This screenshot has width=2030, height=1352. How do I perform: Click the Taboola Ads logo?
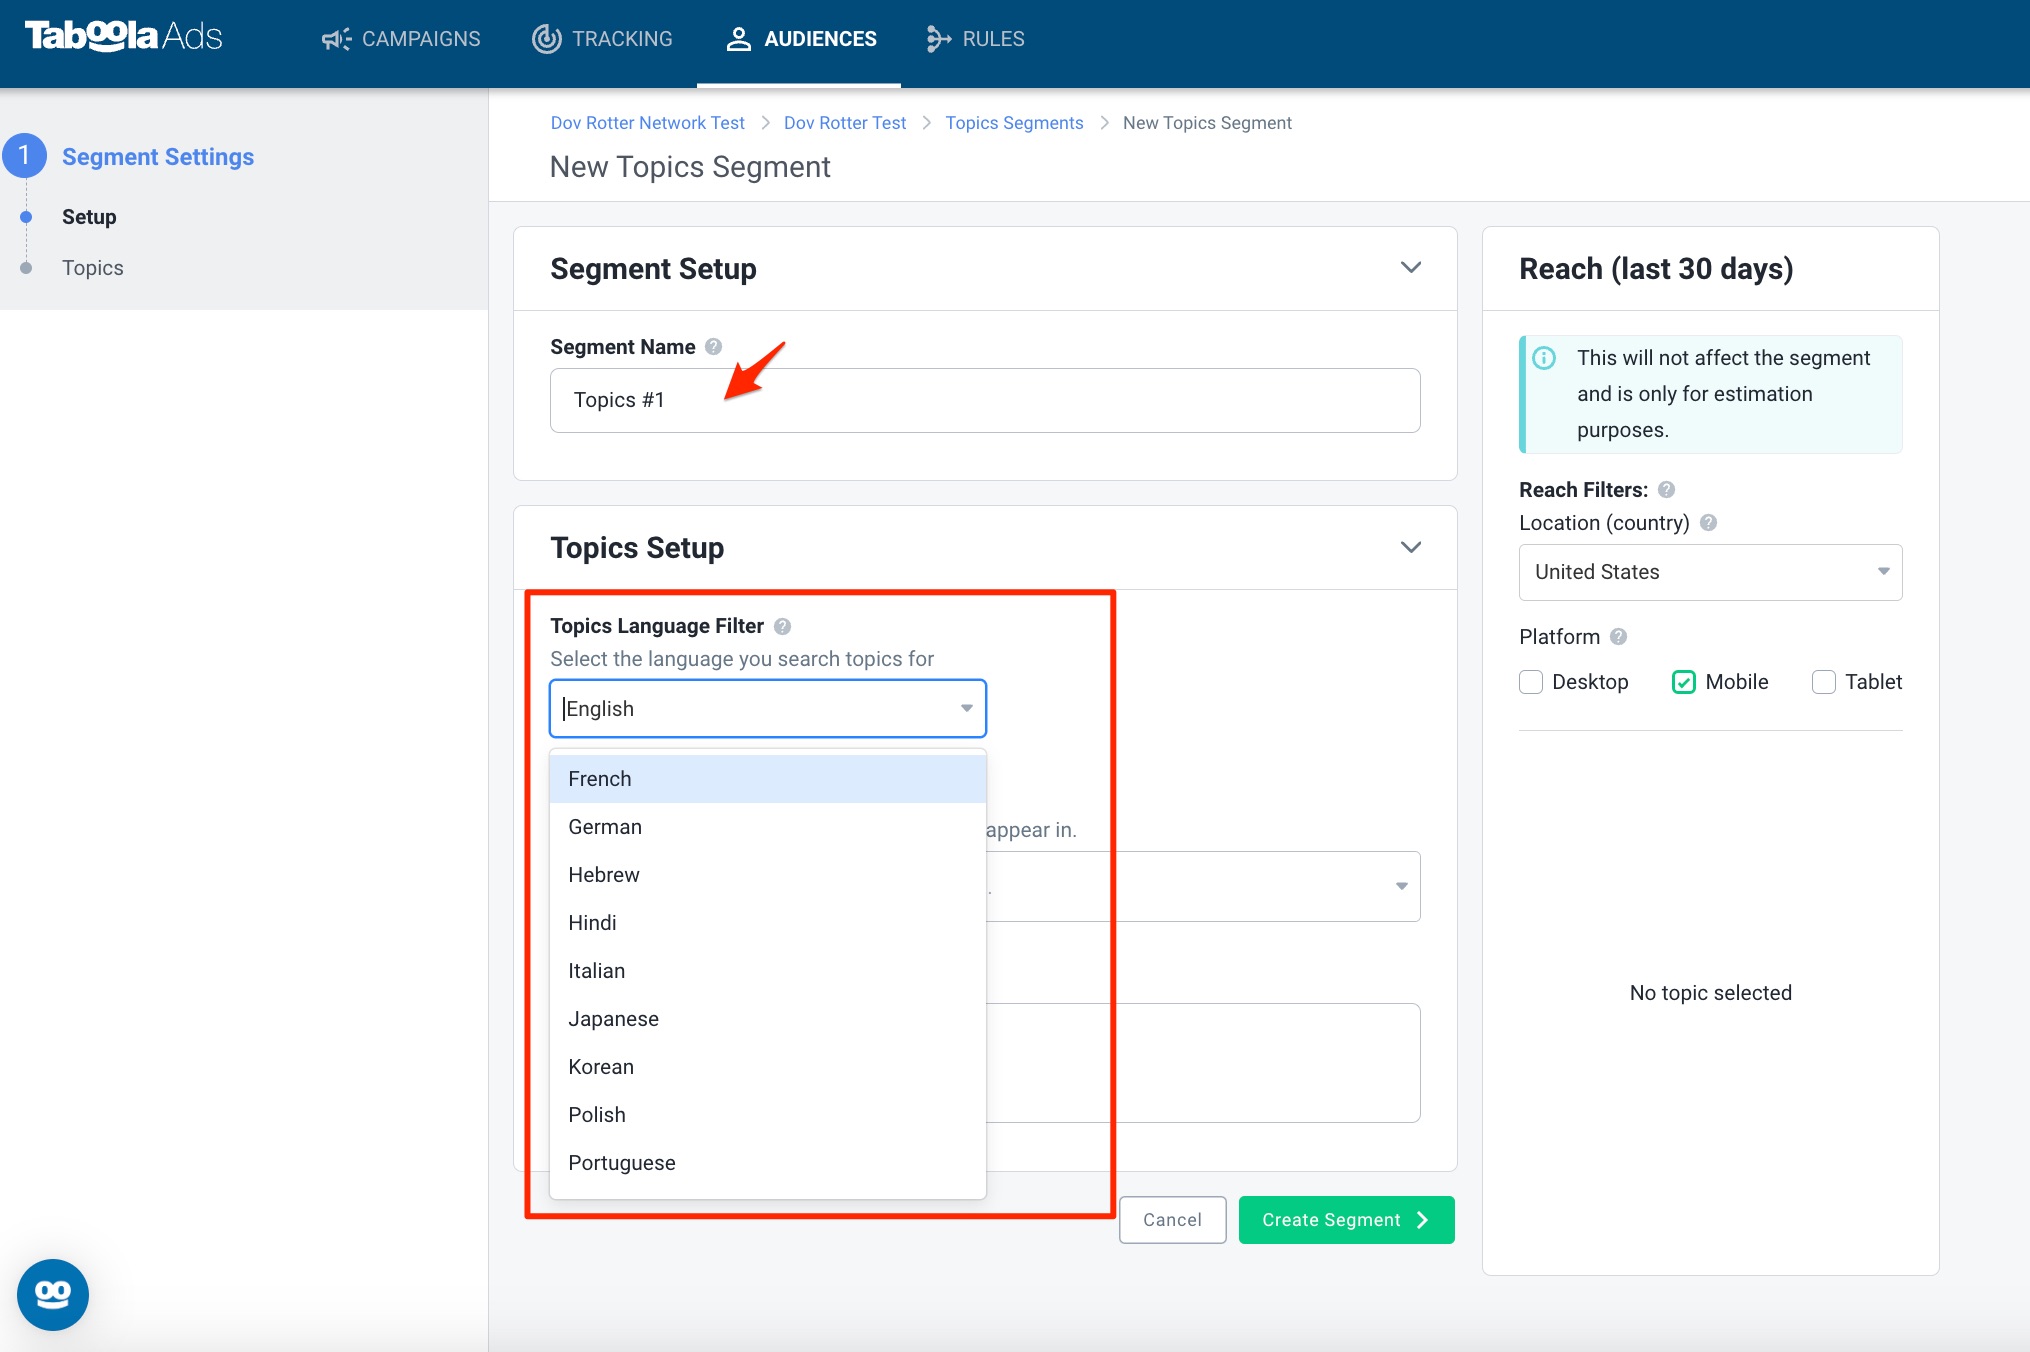point(123,37)
